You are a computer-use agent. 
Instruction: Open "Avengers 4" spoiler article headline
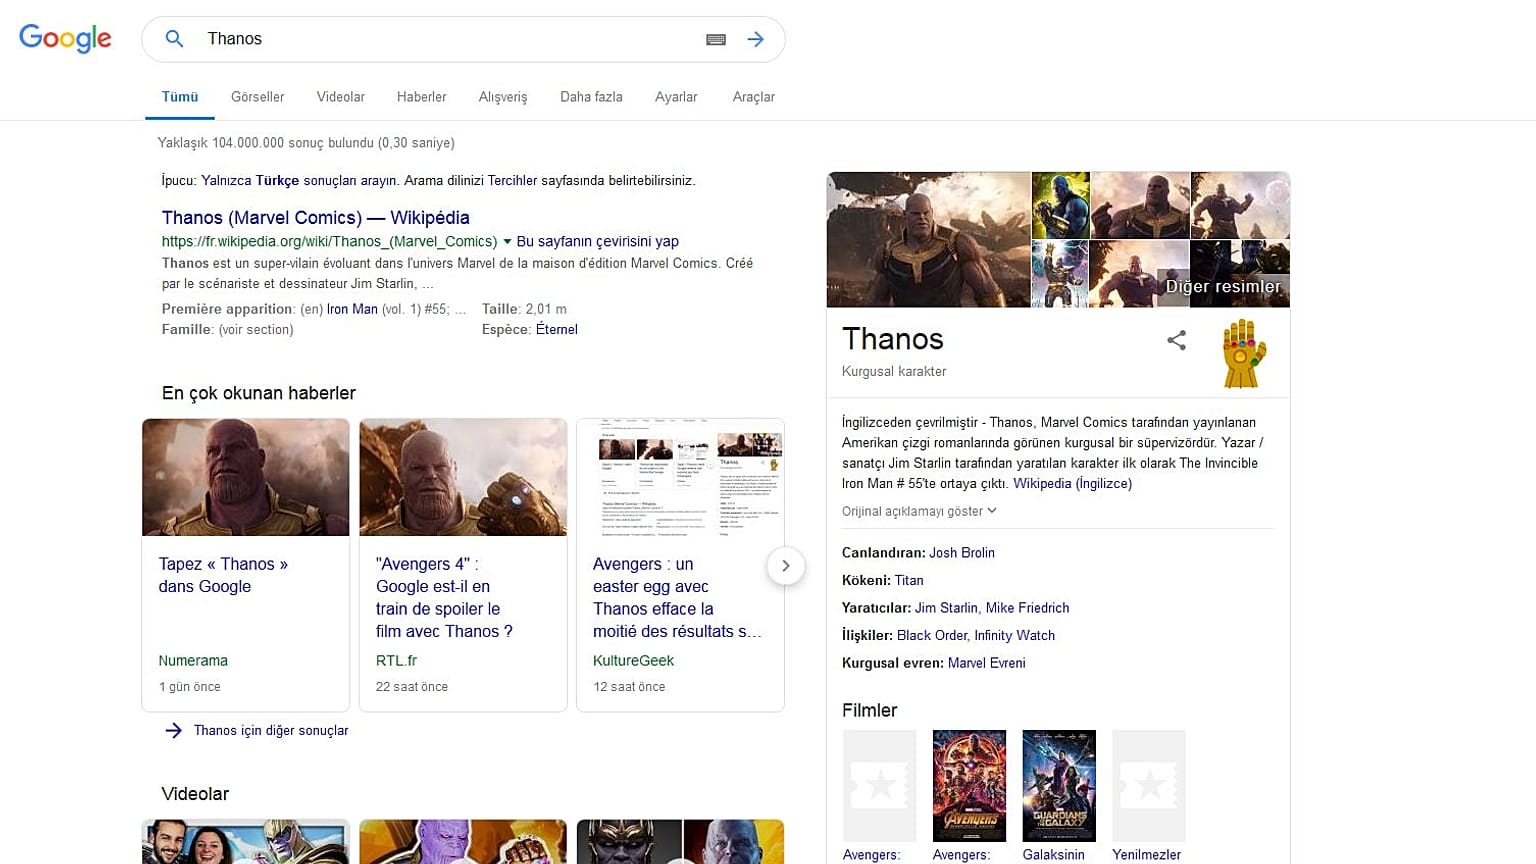(x=444, y=598)
